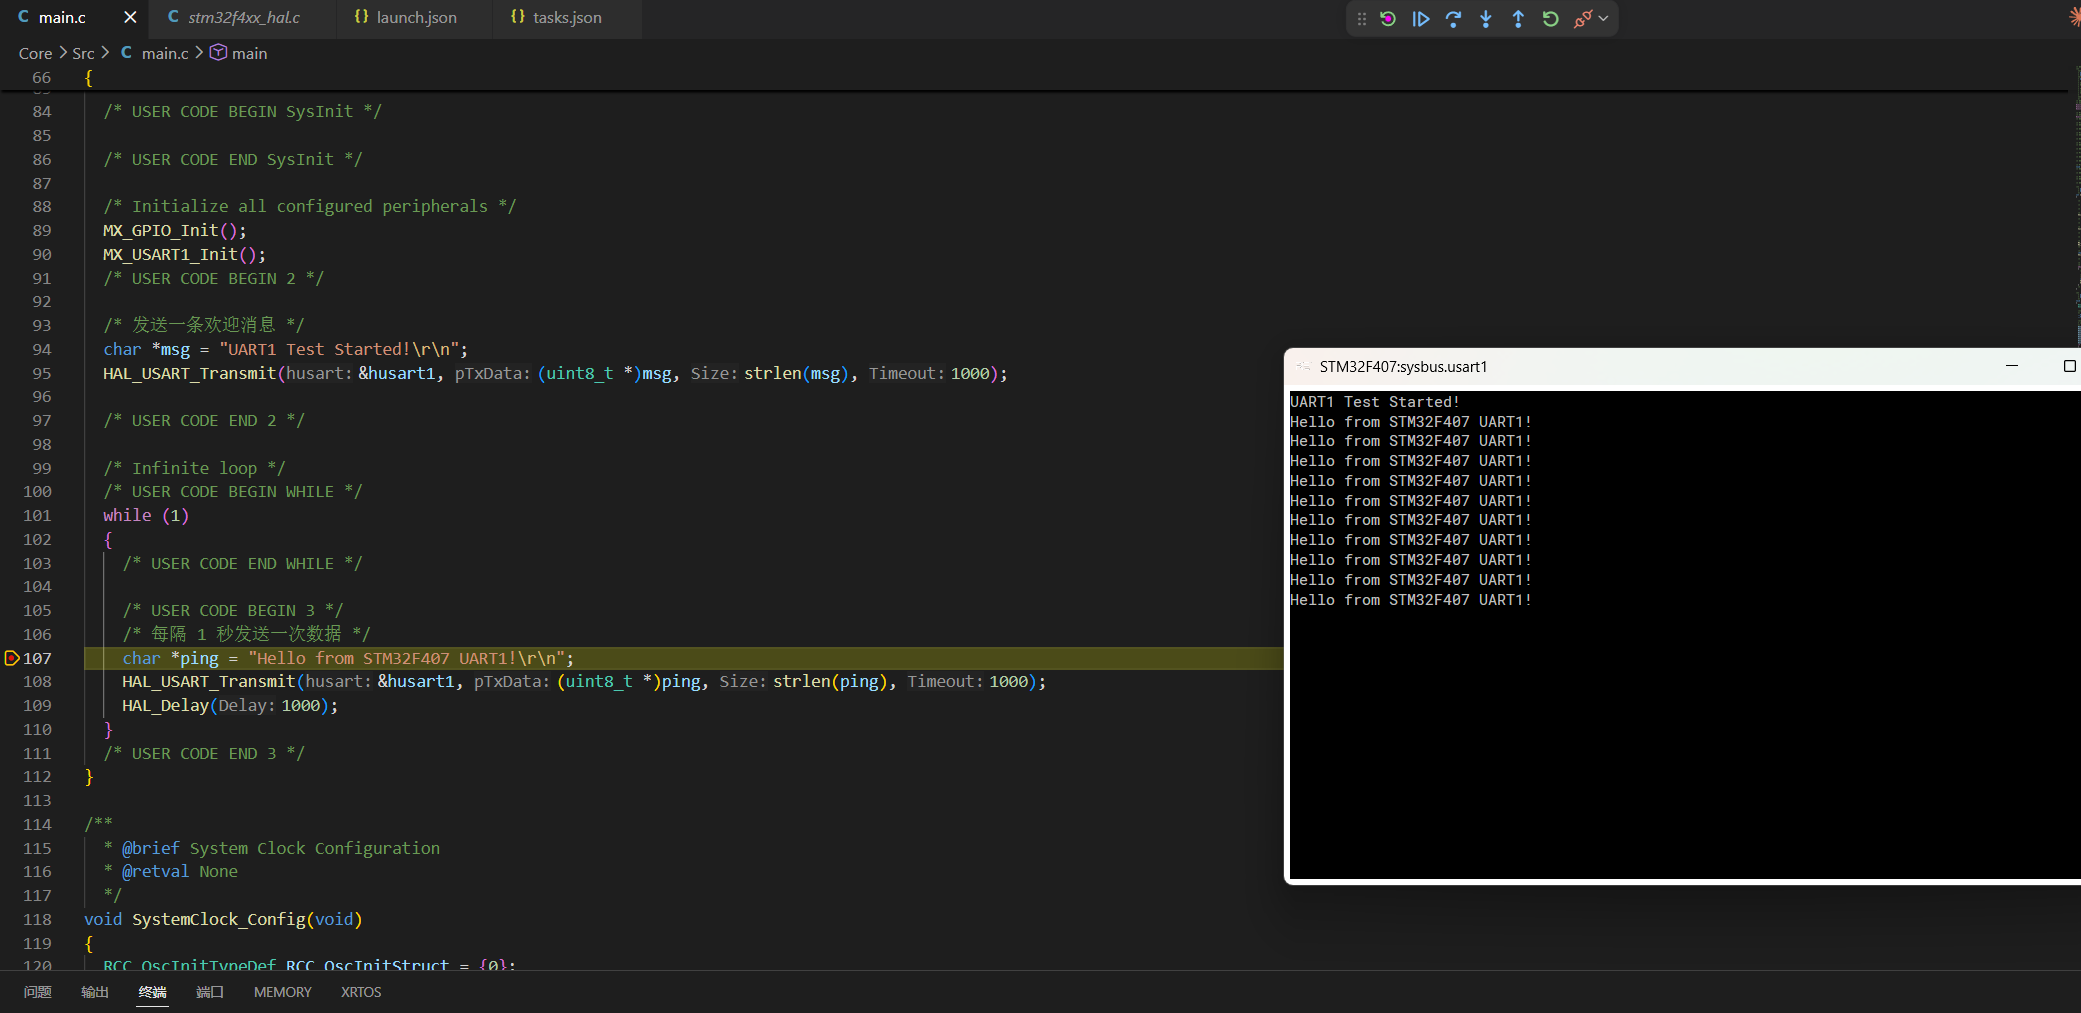Viewport: 2081px width, 1013px height.
Task: Click the reset device debug icon
Action: pyautogui.click(x=1388, y=19)
